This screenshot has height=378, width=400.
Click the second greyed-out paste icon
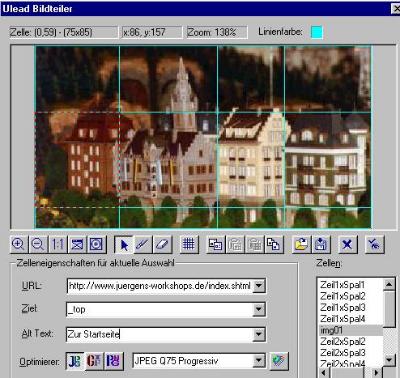255,245
